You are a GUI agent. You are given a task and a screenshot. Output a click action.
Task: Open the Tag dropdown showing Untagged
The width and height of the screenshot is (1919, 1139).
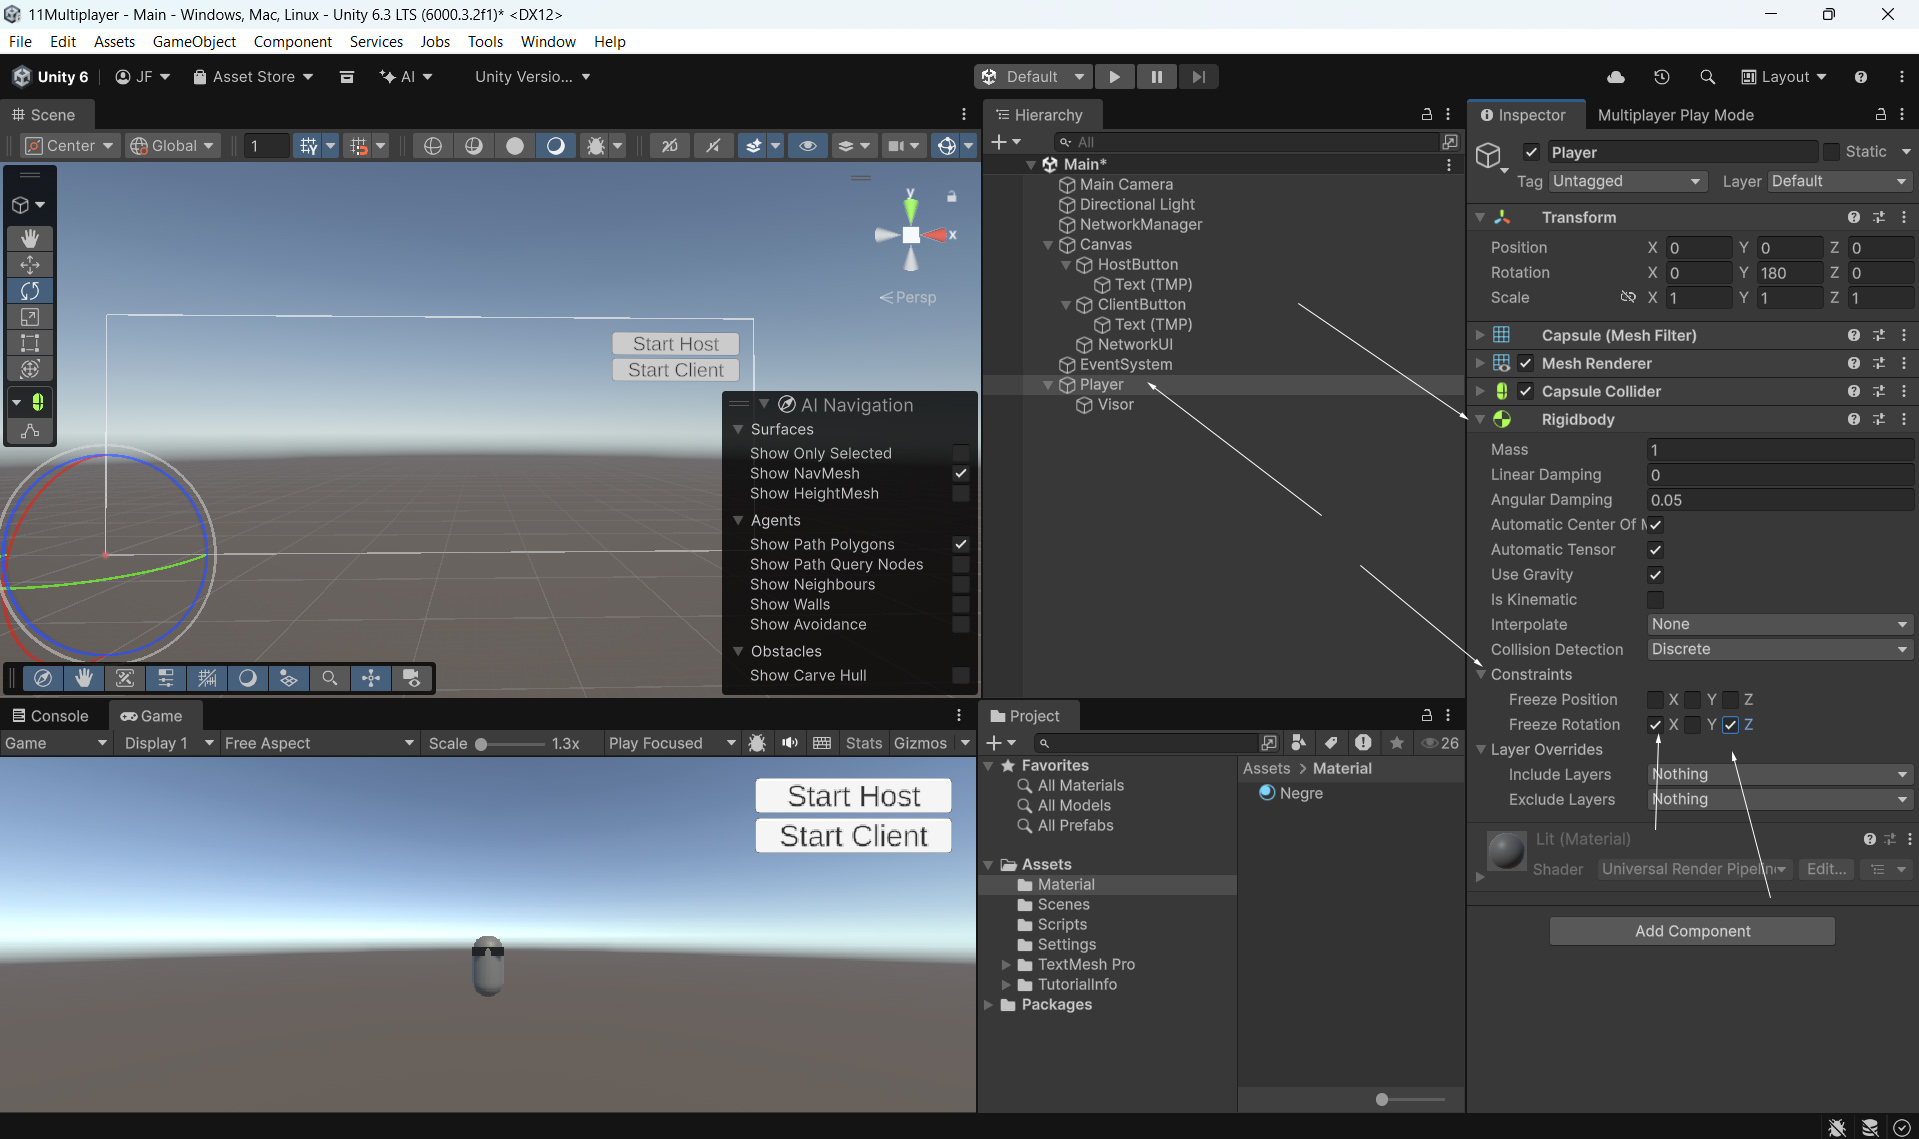click(x=1626, y=181)
